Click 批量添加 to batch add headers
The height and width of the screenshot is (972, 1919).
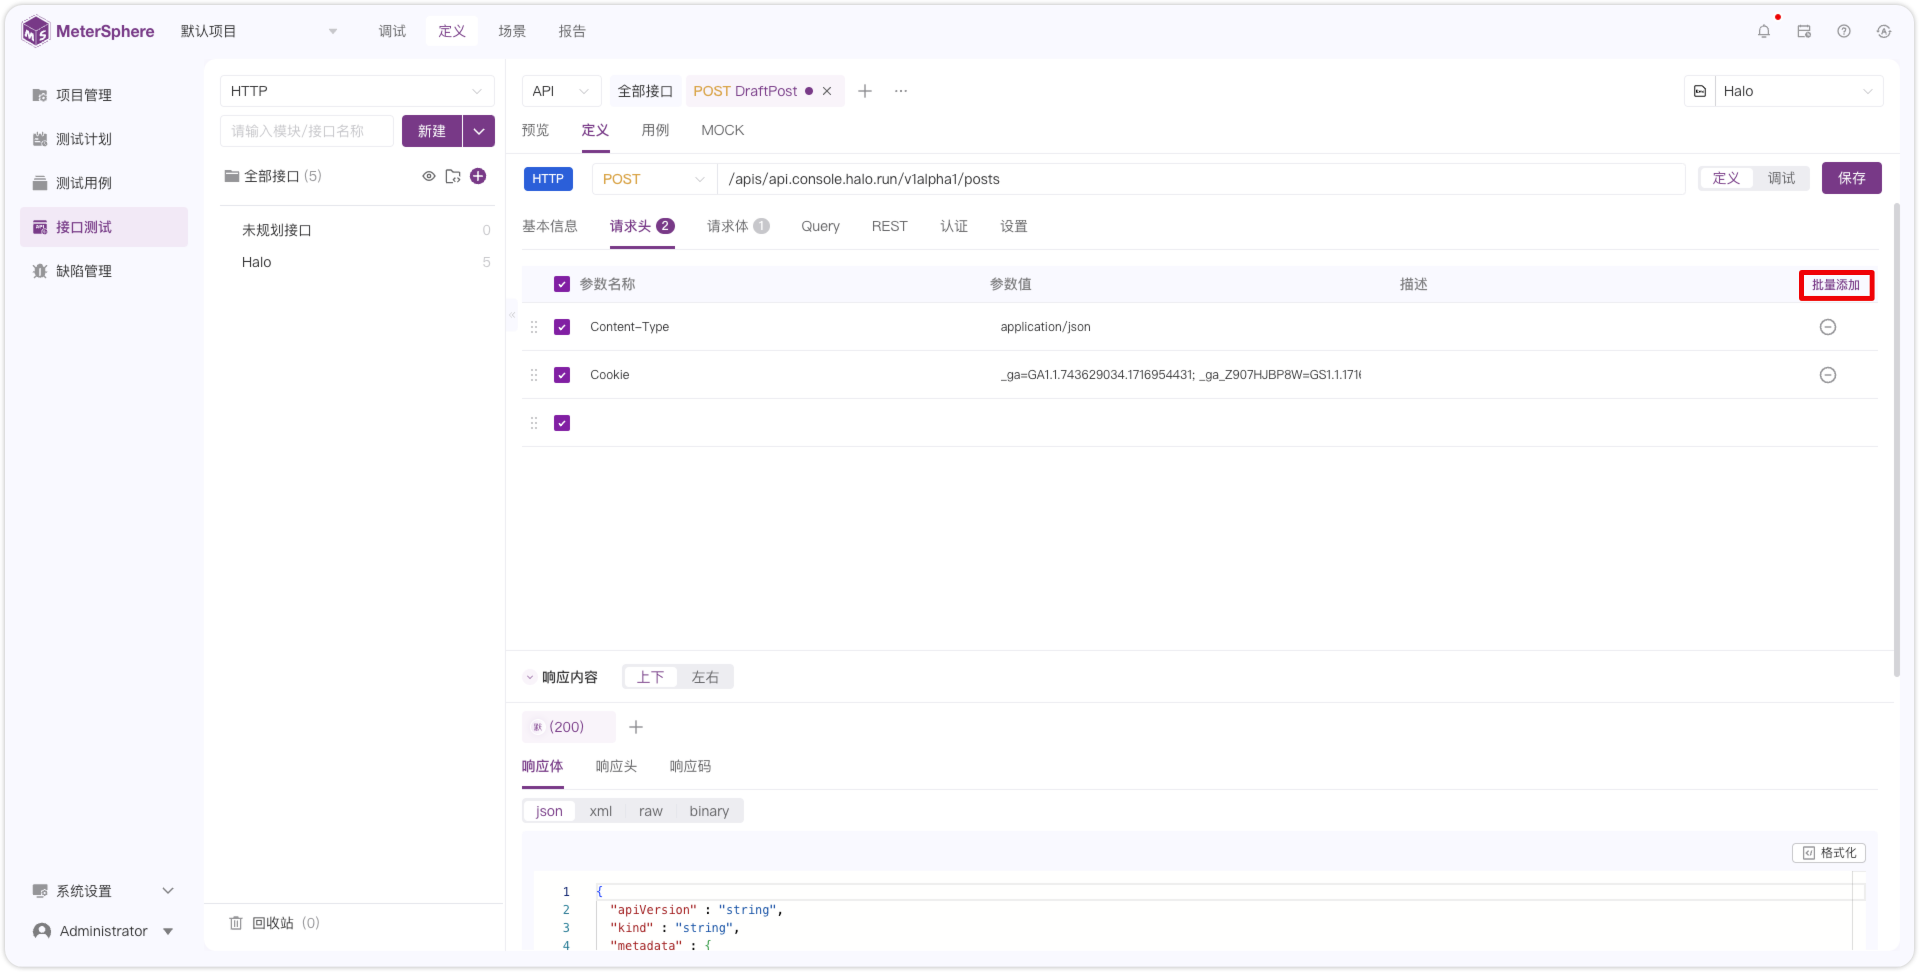pyautogui.click(x=1835, y=285)
